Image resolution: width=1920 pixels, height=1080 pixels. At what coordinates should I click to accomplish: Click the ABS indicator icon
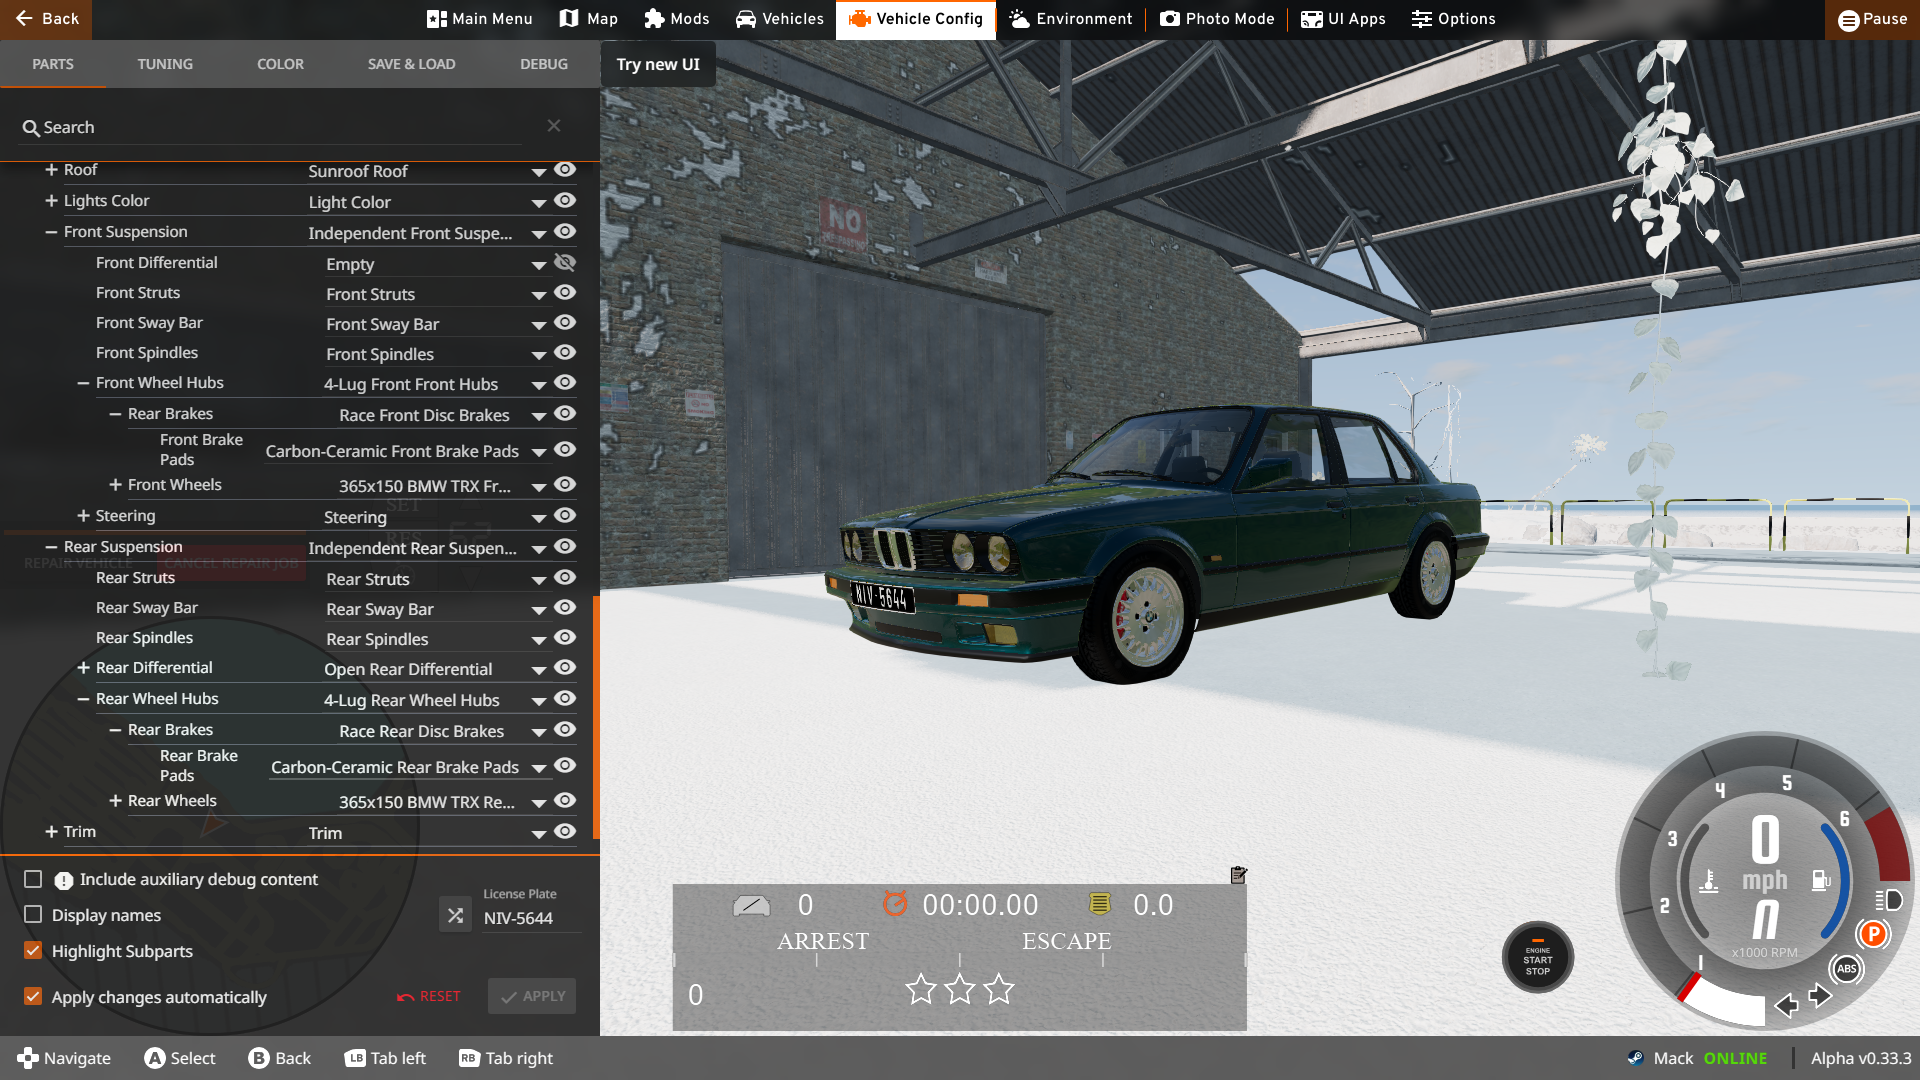pos(1846,968)
